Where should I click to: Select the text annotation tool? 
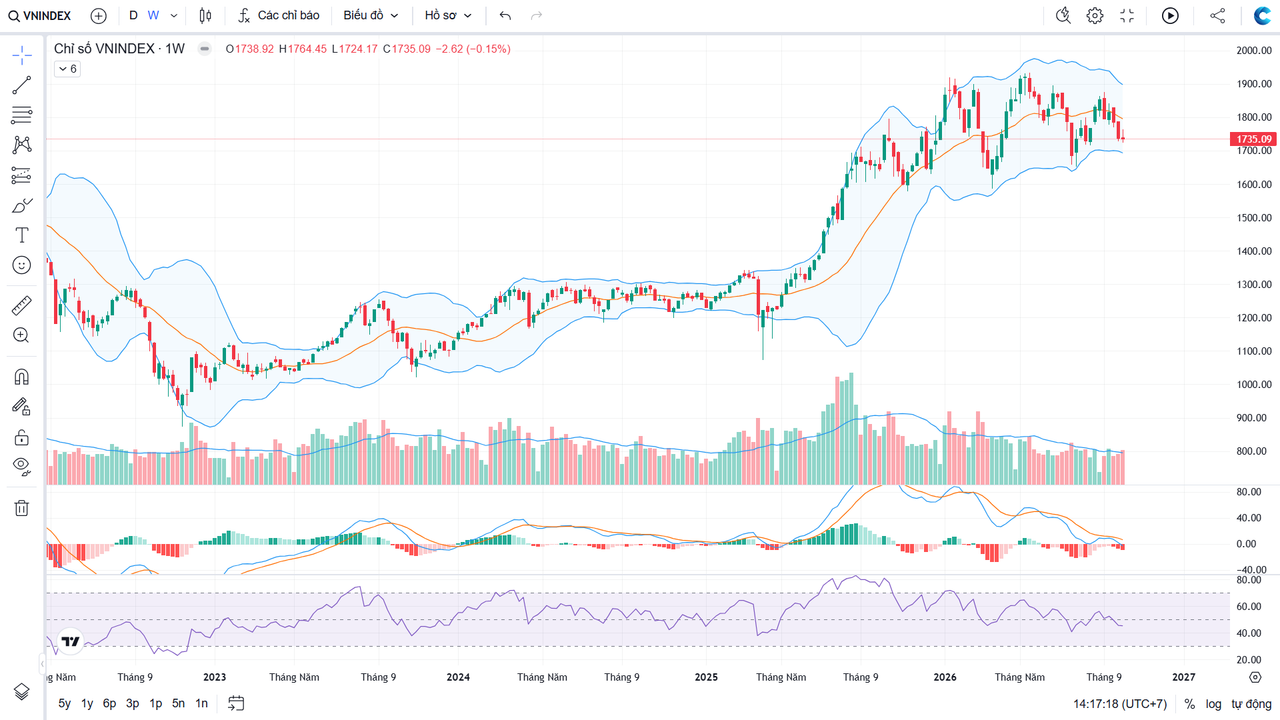click(x=22, y=235)
